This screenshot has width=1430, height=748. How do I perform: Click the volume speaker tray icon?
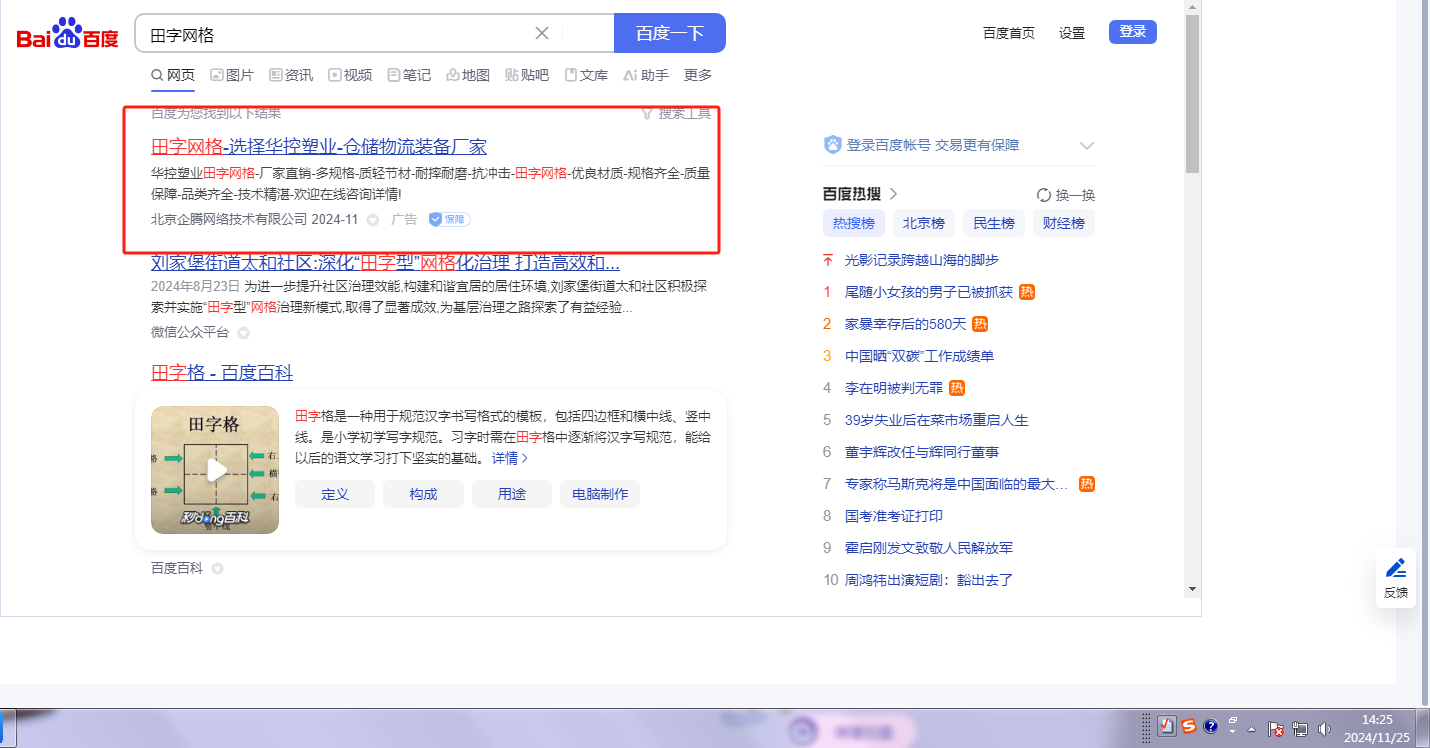pos(1325,728)
